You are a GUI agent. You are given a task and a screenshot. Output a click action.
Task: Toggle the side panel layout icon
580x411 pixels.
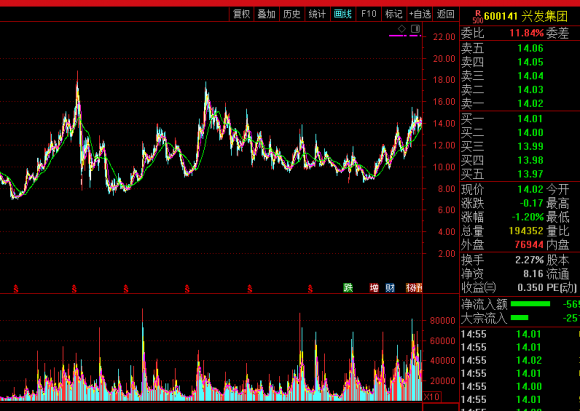415,28
